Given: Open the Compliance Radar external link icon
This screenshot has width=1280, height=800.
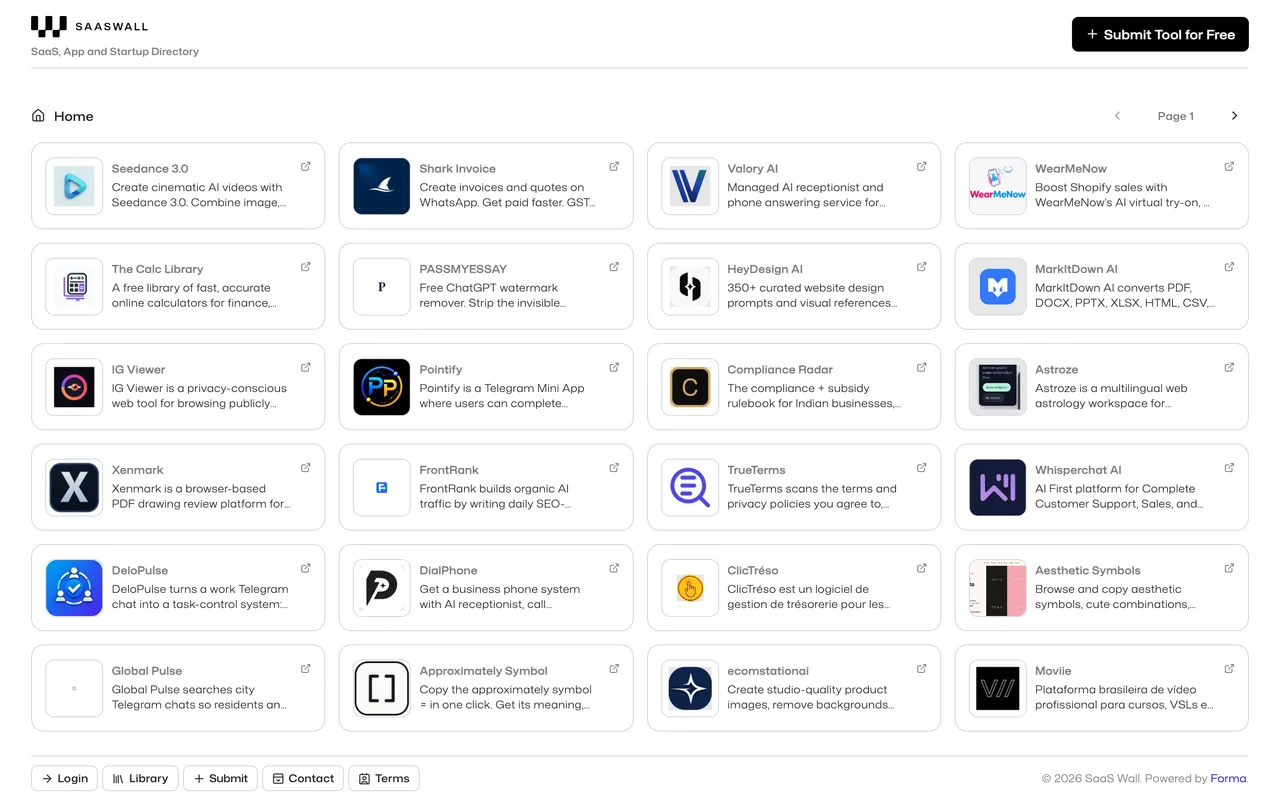Looking at the screenshot, I should coord(922,368).
